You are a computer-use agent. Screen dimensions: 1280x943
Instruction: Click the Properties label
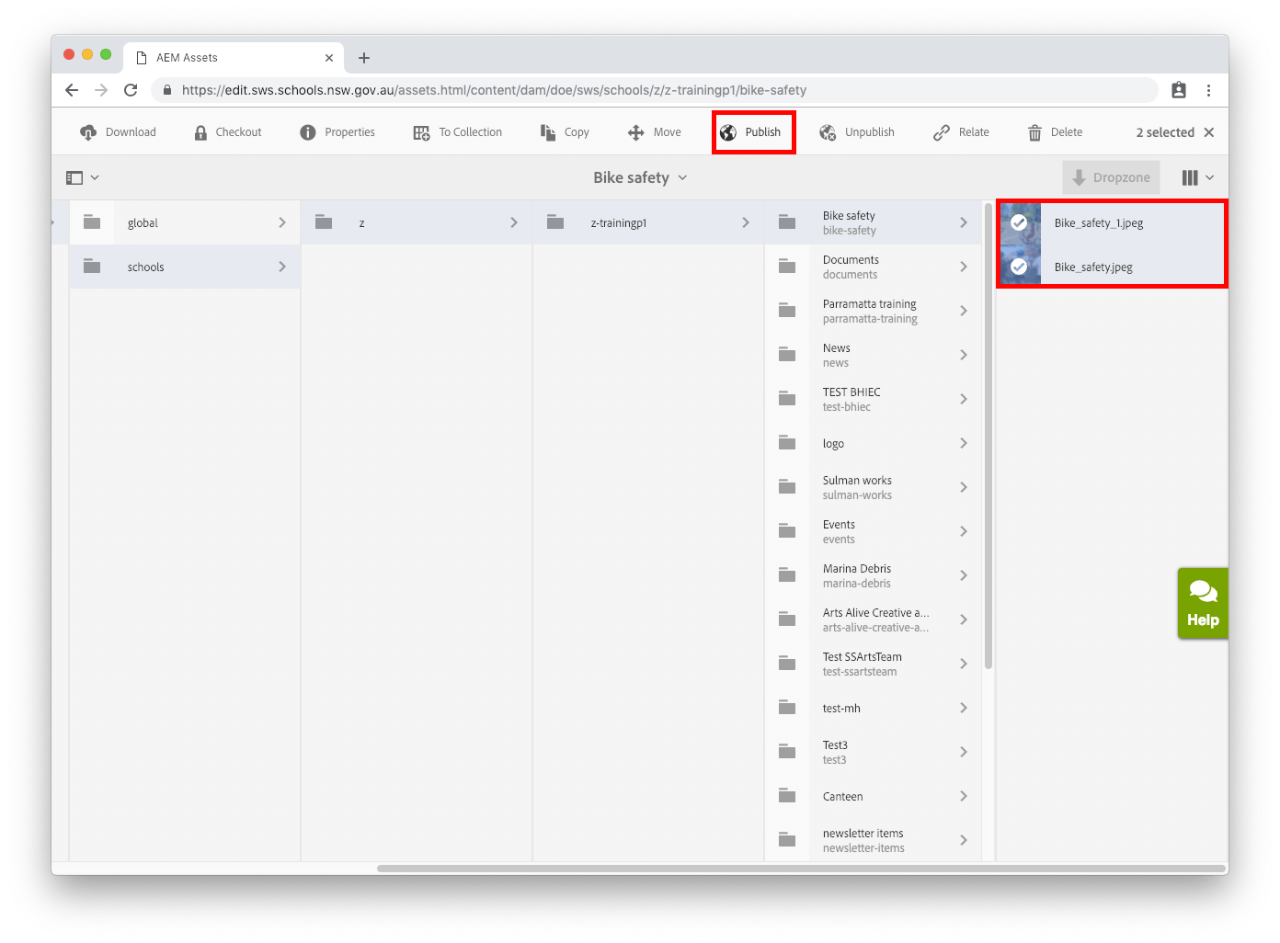point(350,132)
